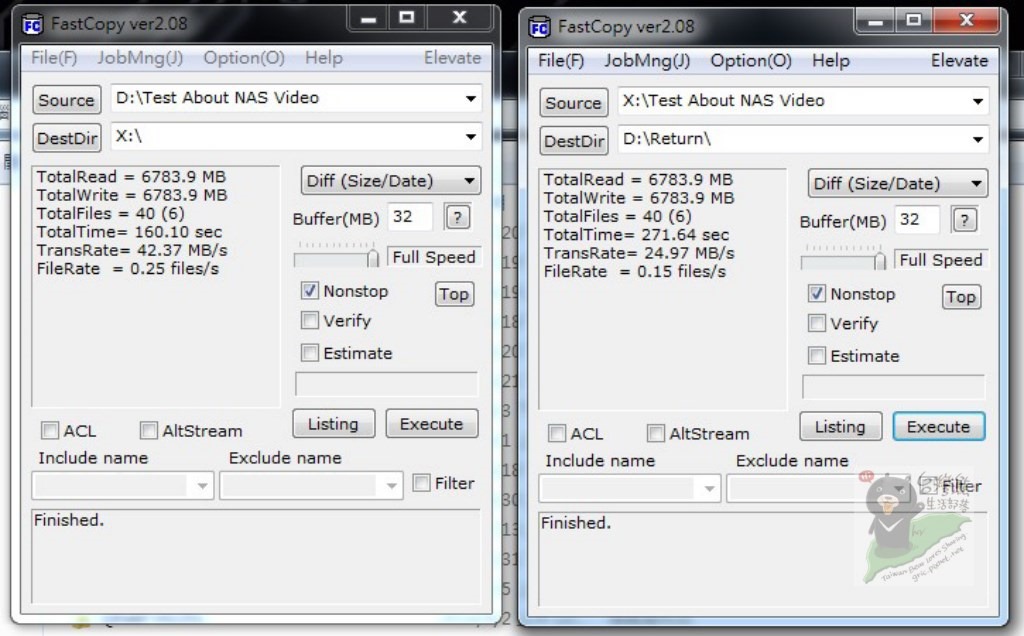Click Source button in right window
Screen dimensions: 1024x636
click(573, 103)
